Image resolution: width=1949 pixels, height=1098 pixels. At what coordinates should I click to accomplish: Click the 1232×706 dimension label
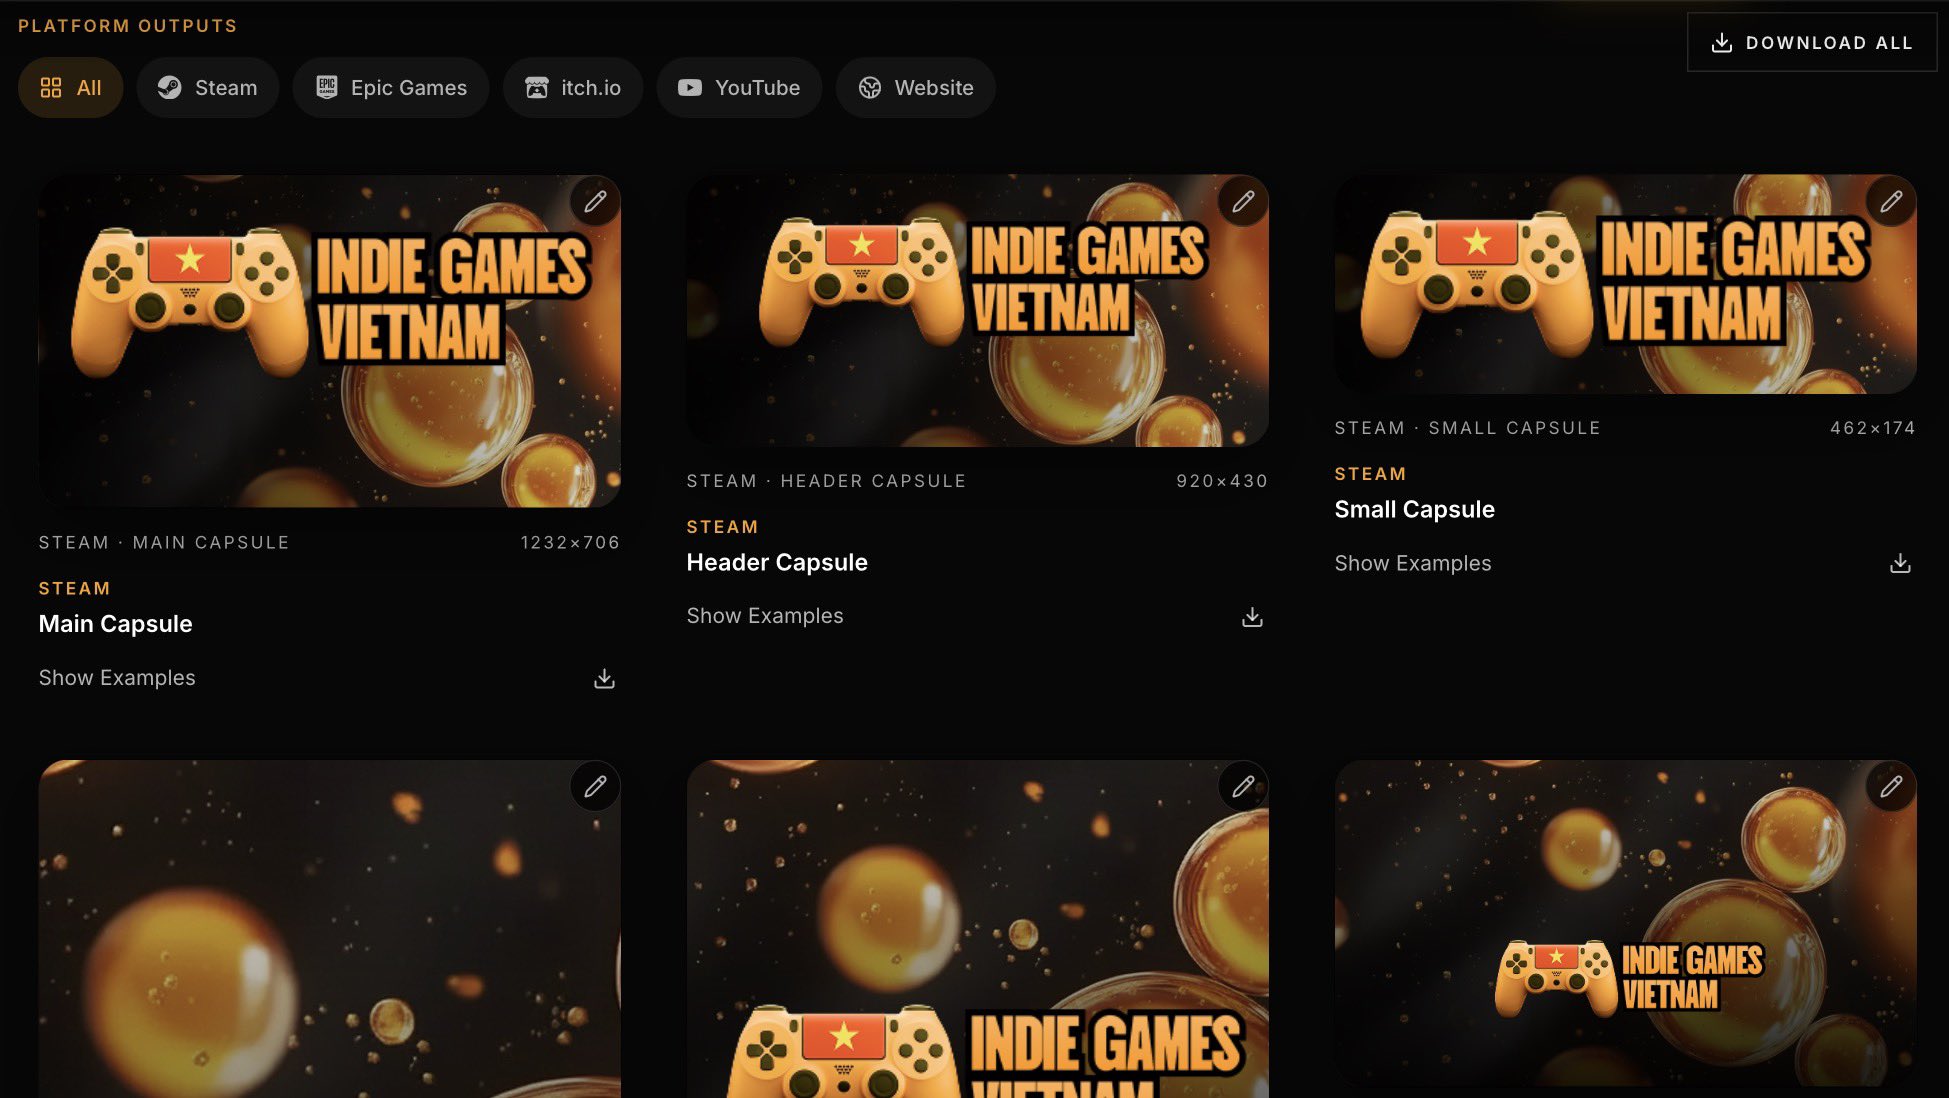[570, 542]
